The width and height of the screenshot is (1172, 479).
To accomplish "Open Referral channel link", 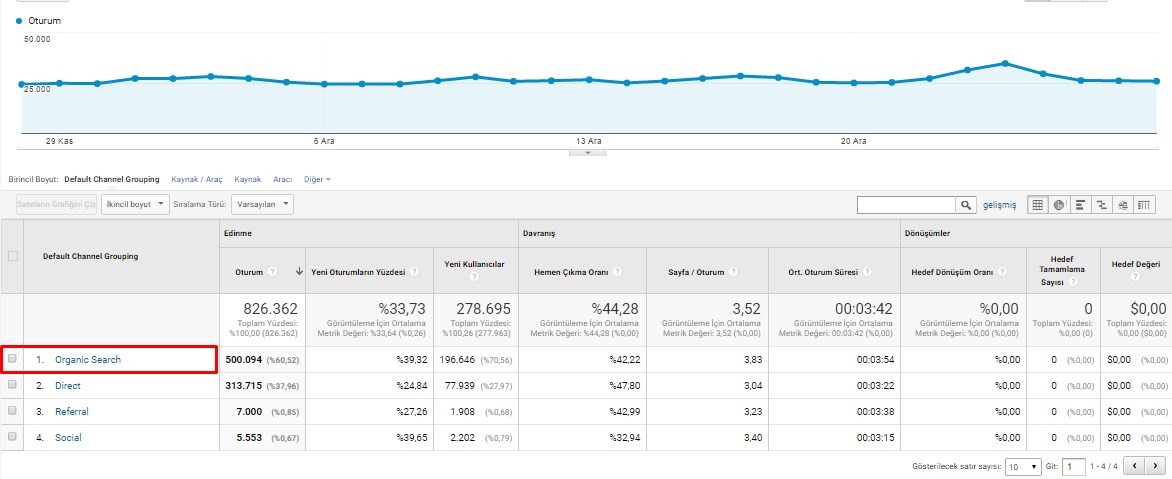I will 72,412.
